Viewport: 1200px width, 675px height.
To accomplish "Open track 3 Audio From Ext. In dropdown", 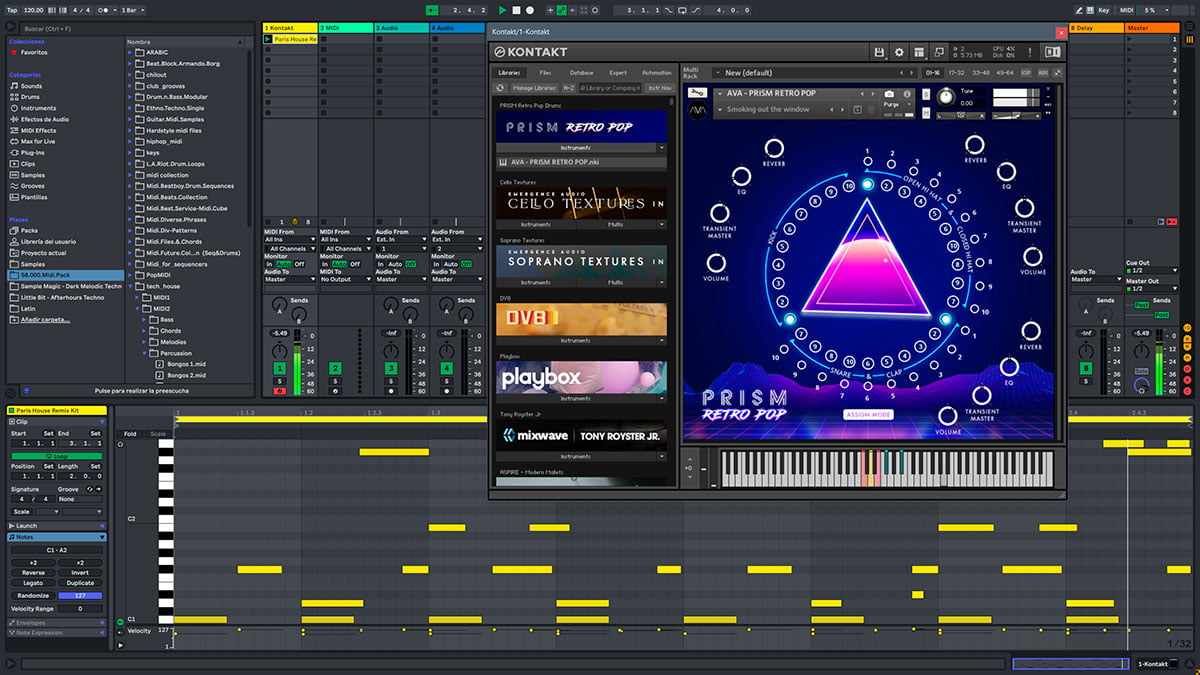I will point(401,240).
